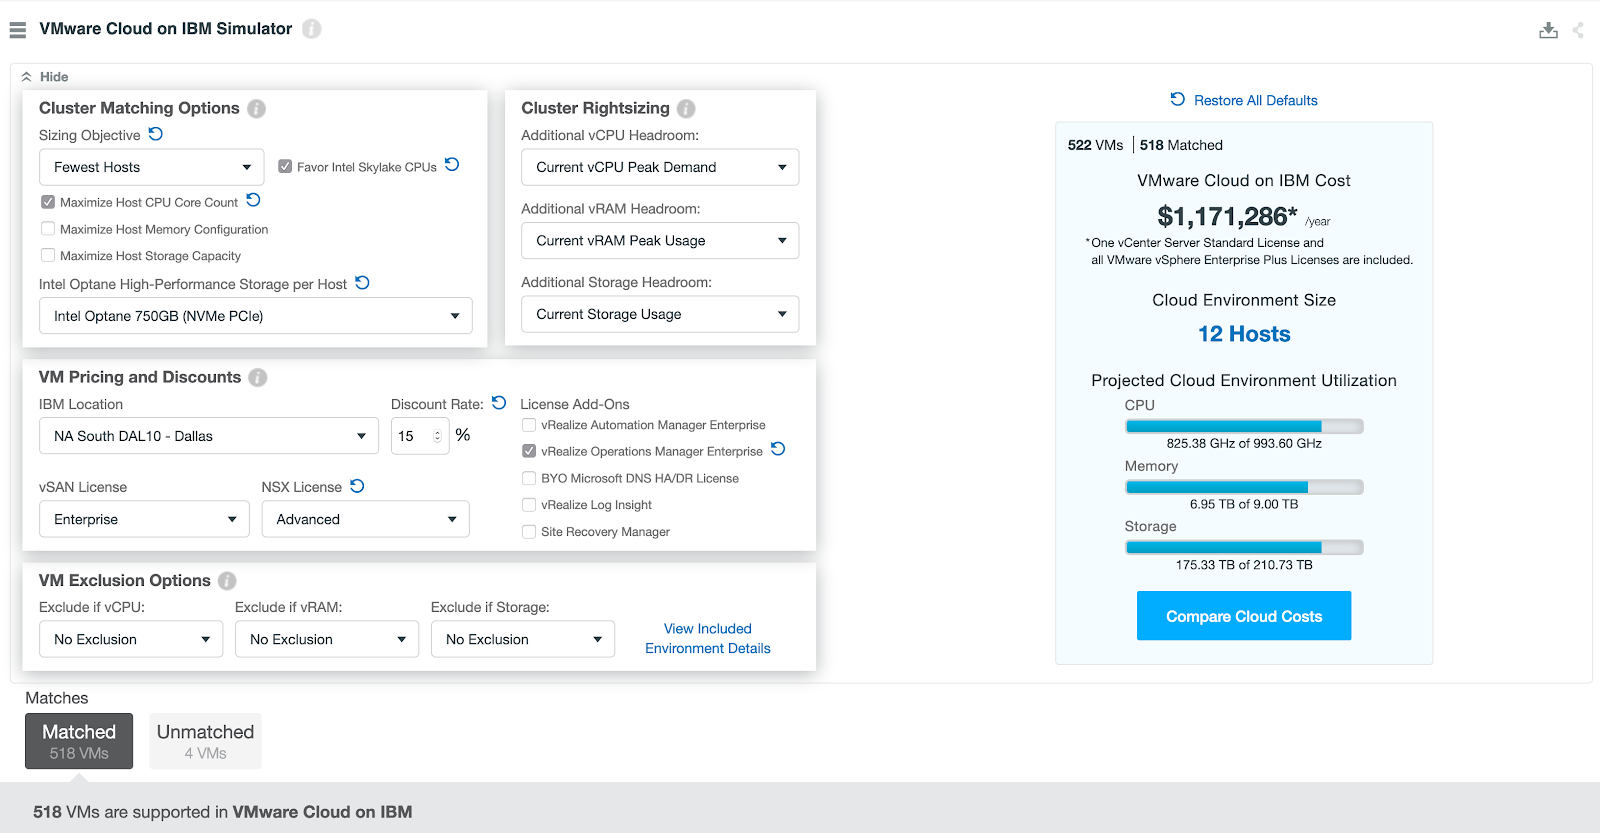Reset Intel Optane storage per host setting
This screenshot has height=833, width=1600.
click(x=363, y=283)
